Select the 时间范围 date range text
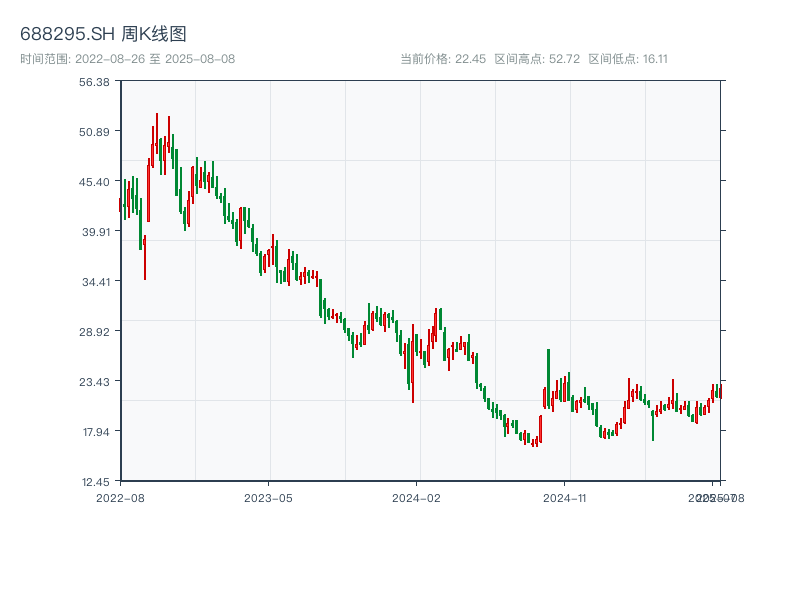800x600 pixels. coord(127,59)
